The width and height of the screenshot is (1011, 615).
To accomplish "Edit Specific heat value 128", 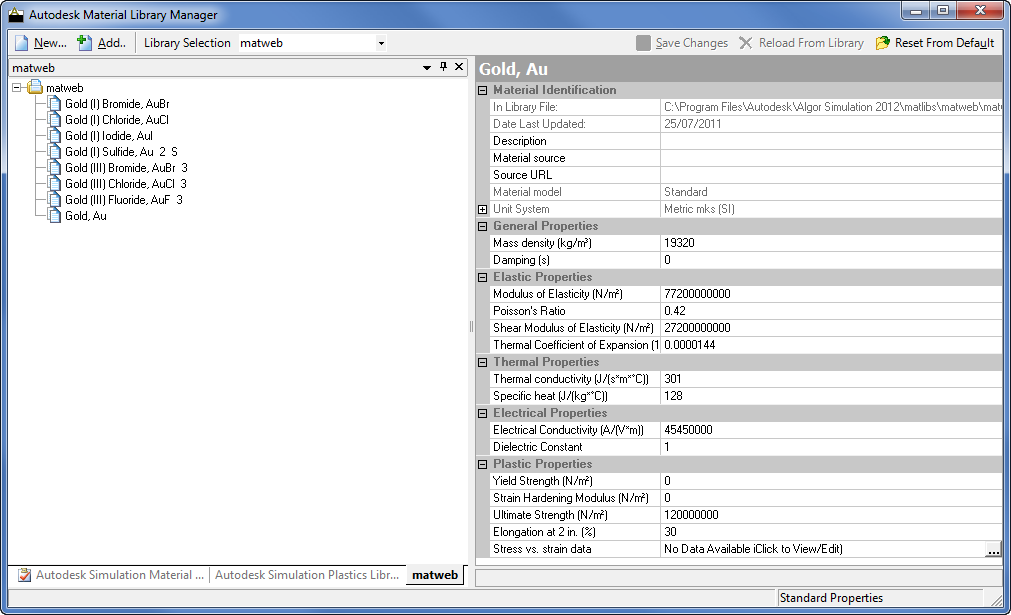I will (x=831, y=396).
